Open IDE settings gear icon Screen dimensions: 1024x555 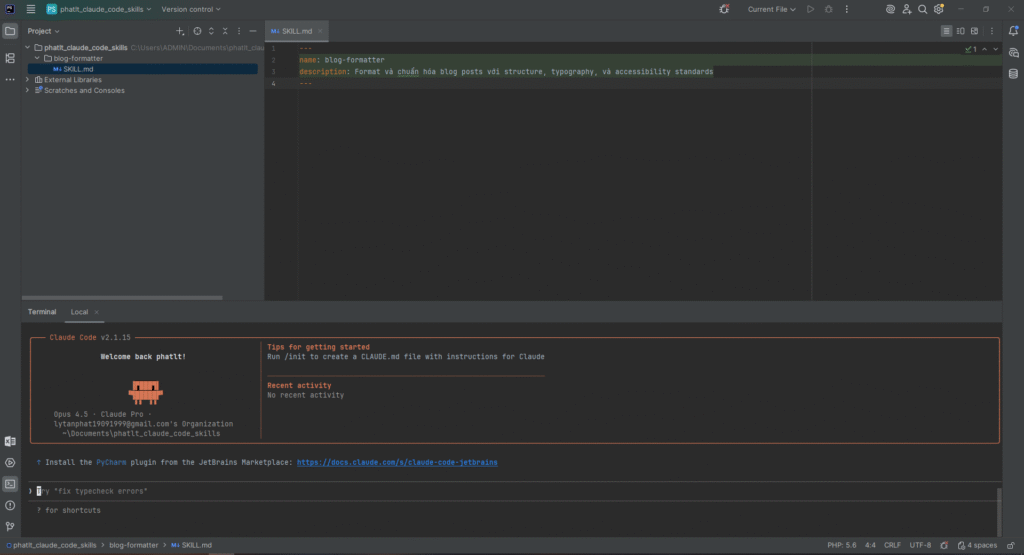(x=939, y=9)
